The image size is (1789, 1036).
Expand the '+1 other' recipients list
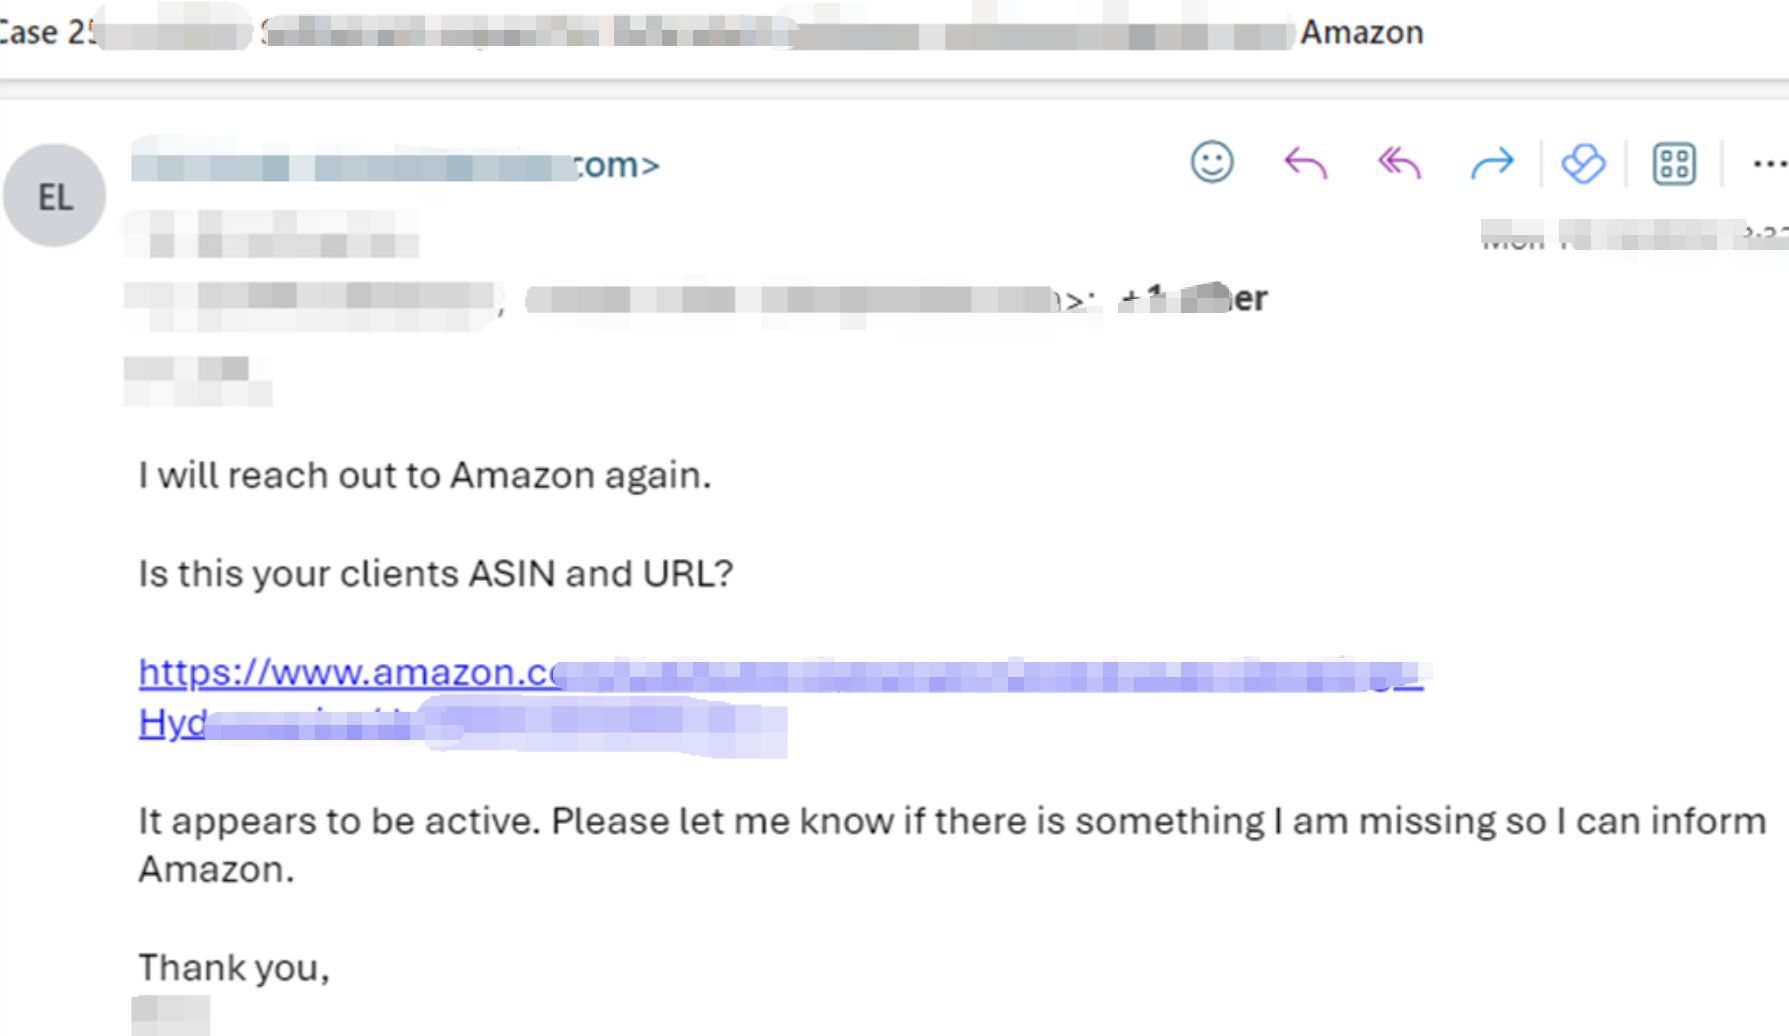coord(1194,298)
